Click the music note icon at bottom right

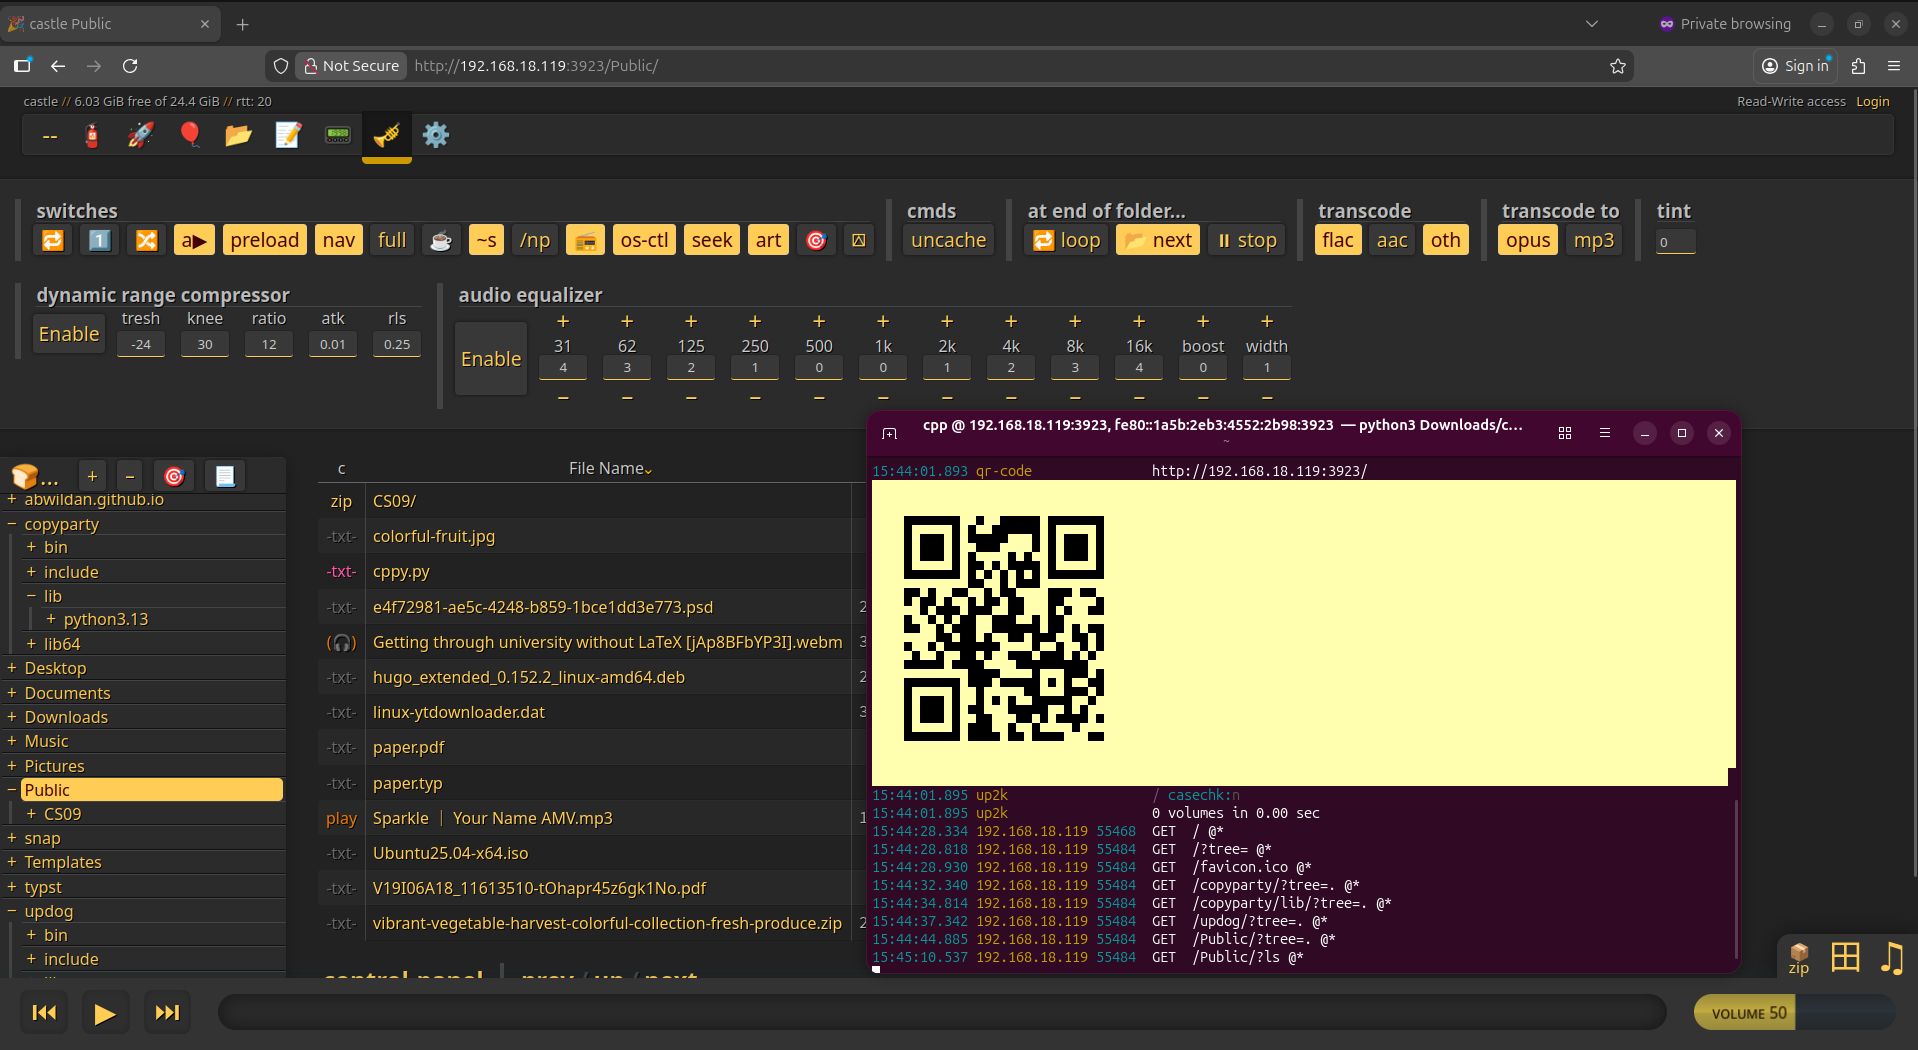(1891, 957)
